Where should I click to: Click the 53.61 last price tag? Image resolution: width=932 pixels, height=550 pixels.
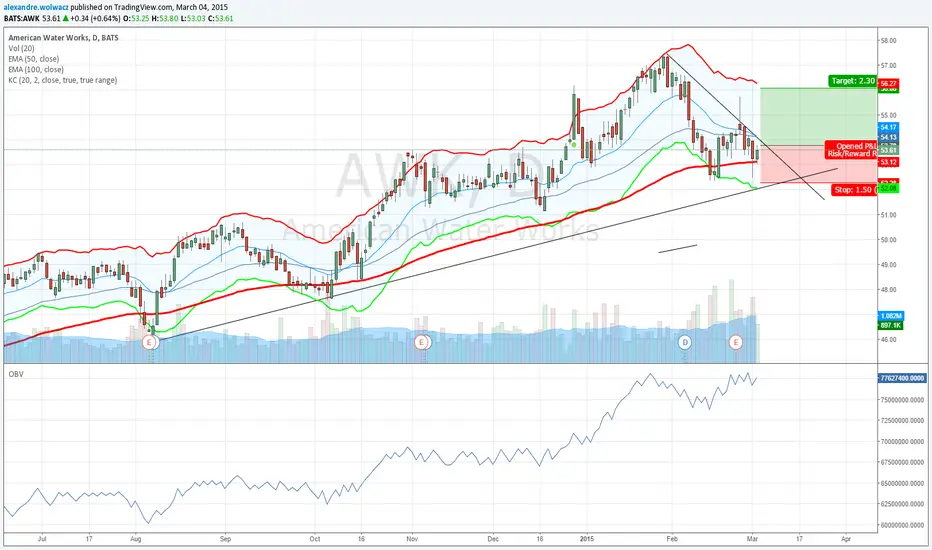889,150
